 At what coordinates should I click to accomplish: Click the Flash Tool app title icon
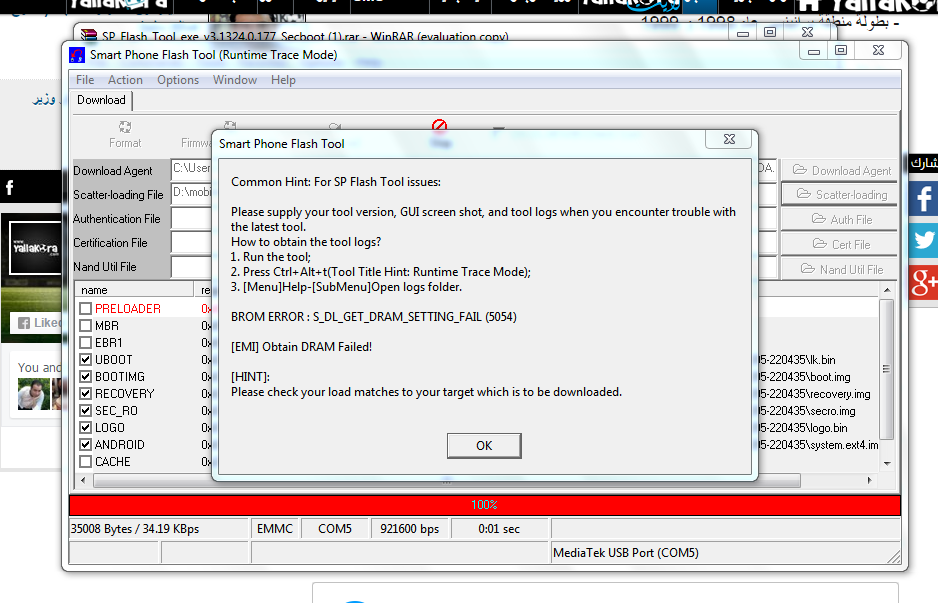point(77,55)
